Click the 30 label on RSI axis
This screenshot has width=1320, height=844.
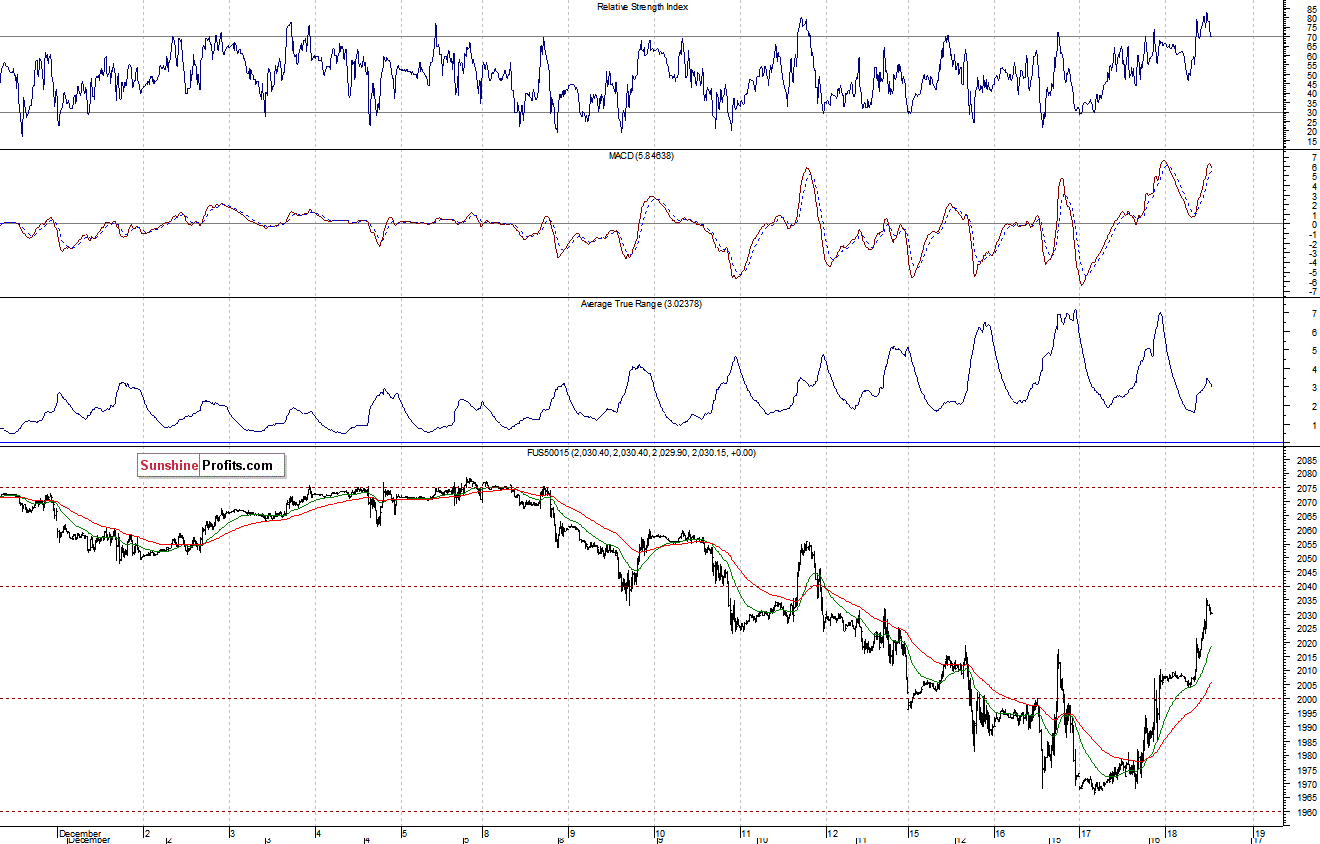[1310, 113]
